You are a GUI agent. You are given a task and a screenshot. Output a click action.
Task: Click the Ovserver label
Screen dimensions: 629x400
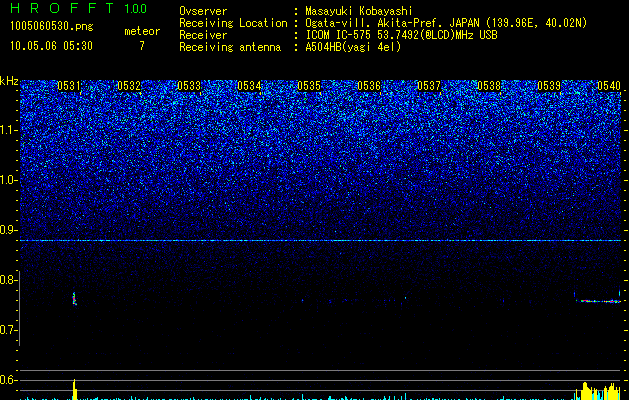[203, 11]
